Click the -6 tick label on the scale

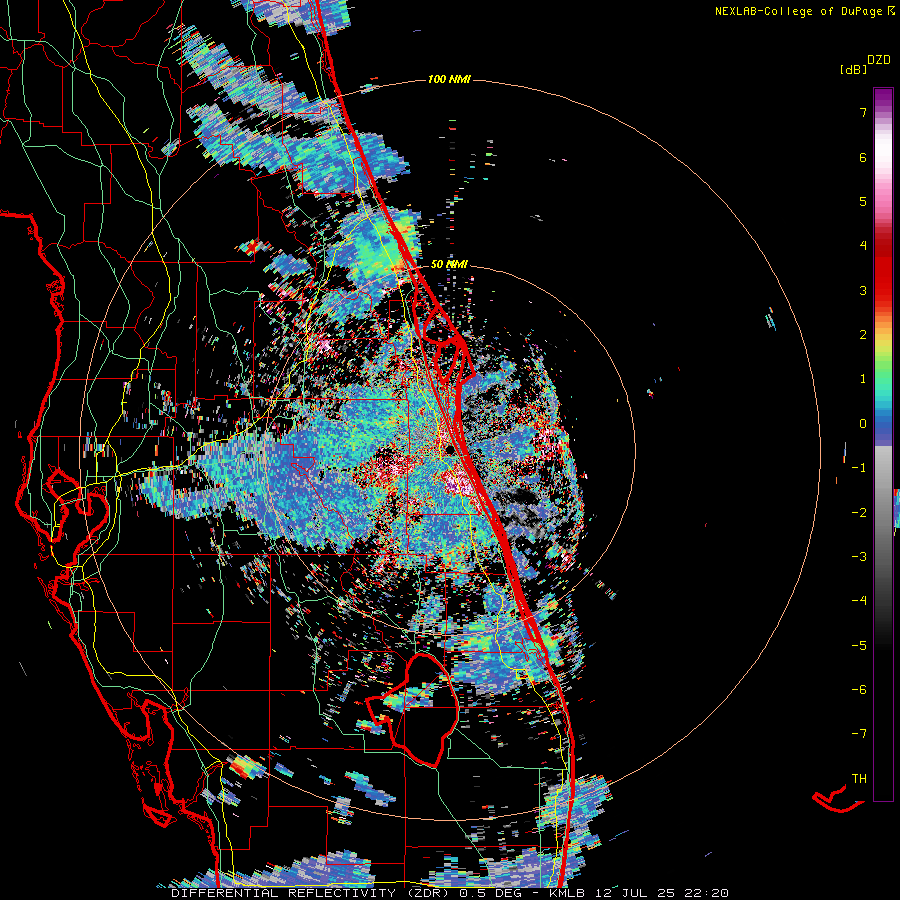859,690
